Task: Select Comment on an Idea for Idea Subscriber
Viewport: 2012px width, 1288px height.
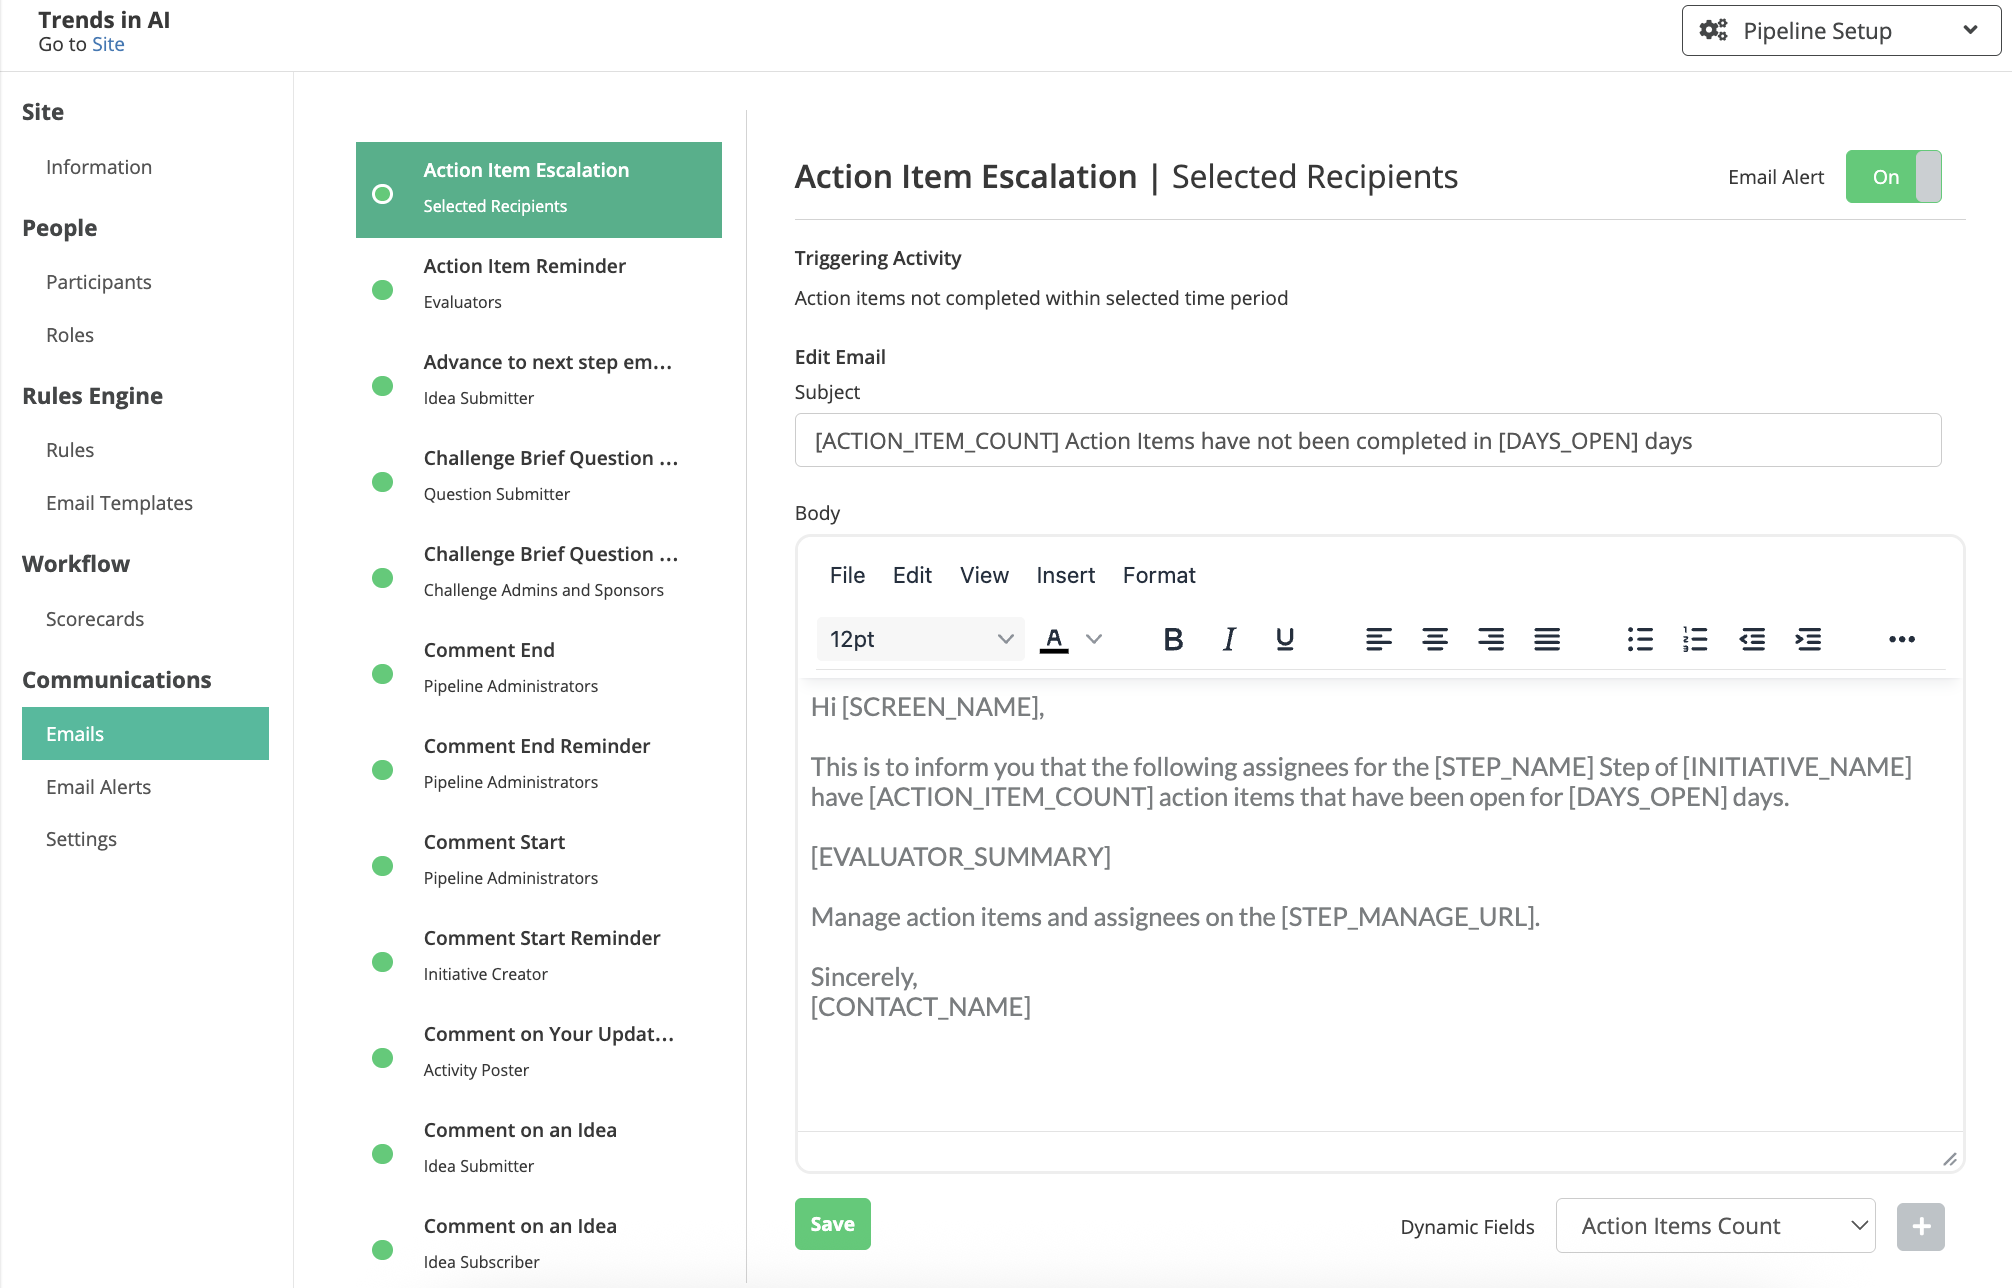Action: point(539,1243)
